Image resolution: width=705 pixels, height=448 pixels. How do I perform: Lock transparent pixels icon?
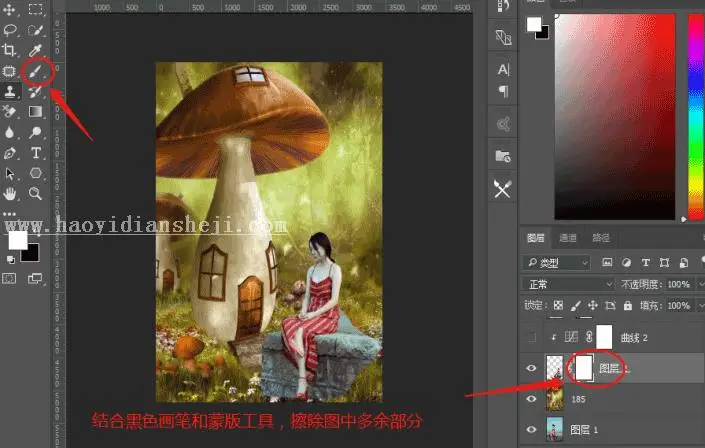point(558,305)
